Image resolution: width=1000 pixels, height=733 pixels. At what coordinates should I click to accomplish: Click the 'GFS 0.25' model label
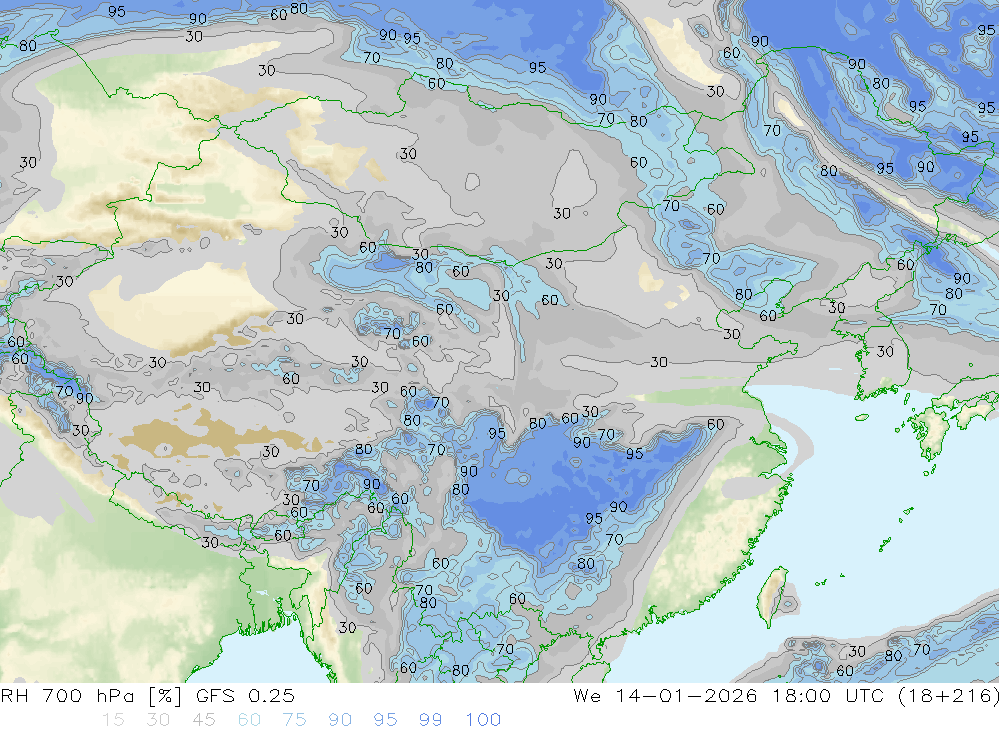(x=245, y=695)
